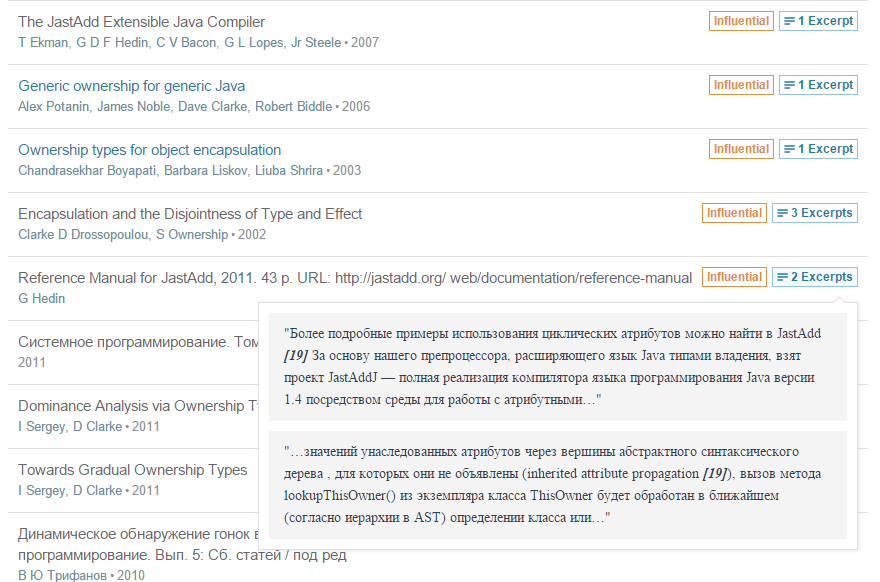
Task: Open '1 Excerpt' for JastAdd Extensible Java Compiler
Action: coord(818,21)
